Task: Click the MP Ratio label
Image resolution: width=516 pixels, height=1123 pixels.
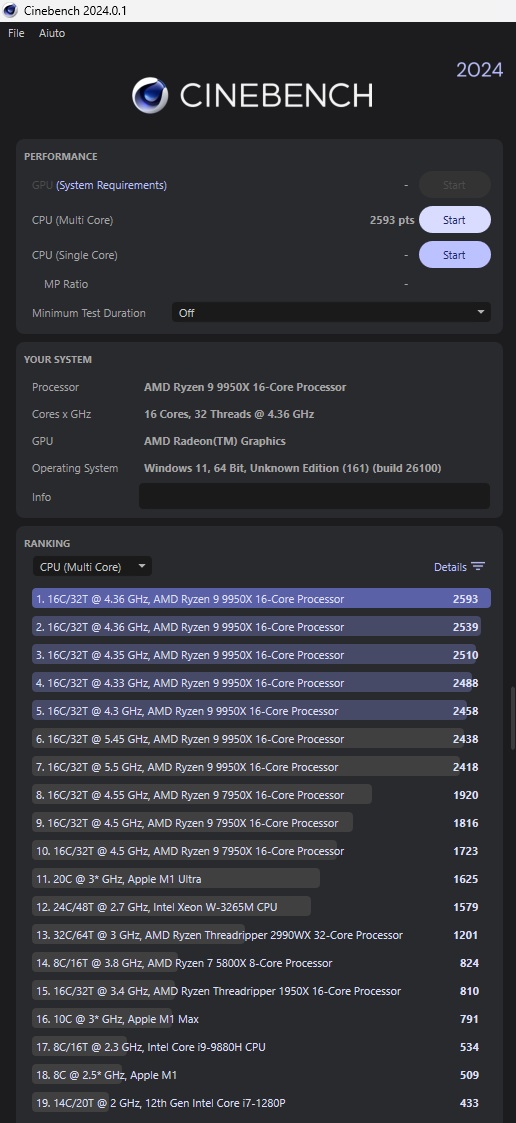Action: [x=66, y=284]
